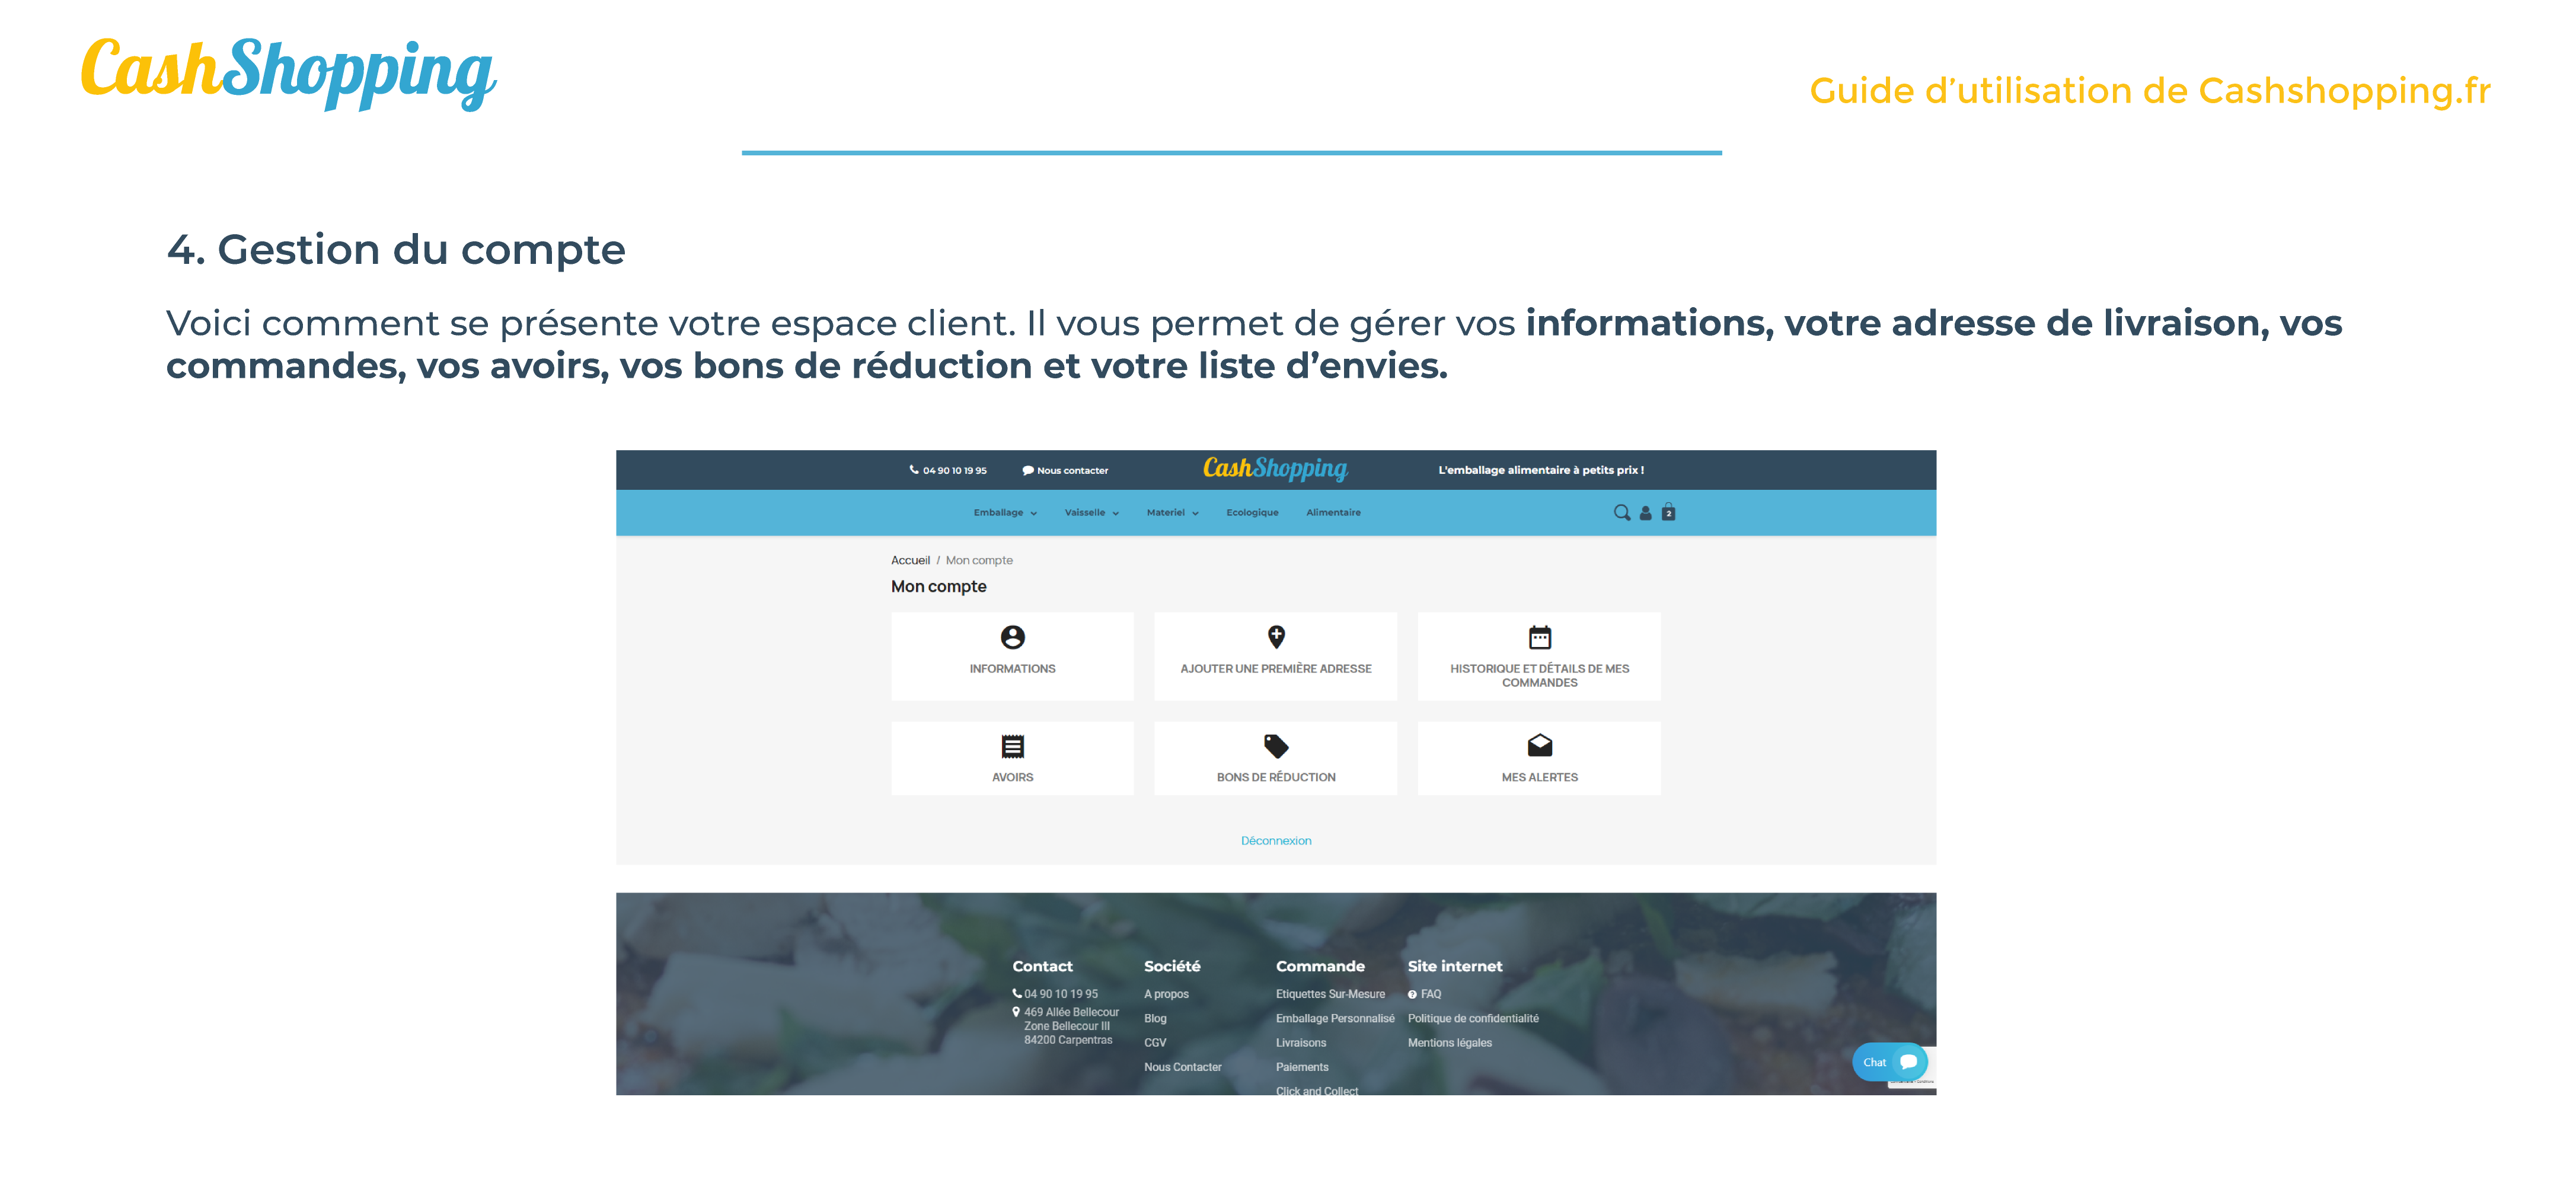Click Emballage Personnalisé footer link
The image size is (2576, 1186).
coord(1335,1018)
